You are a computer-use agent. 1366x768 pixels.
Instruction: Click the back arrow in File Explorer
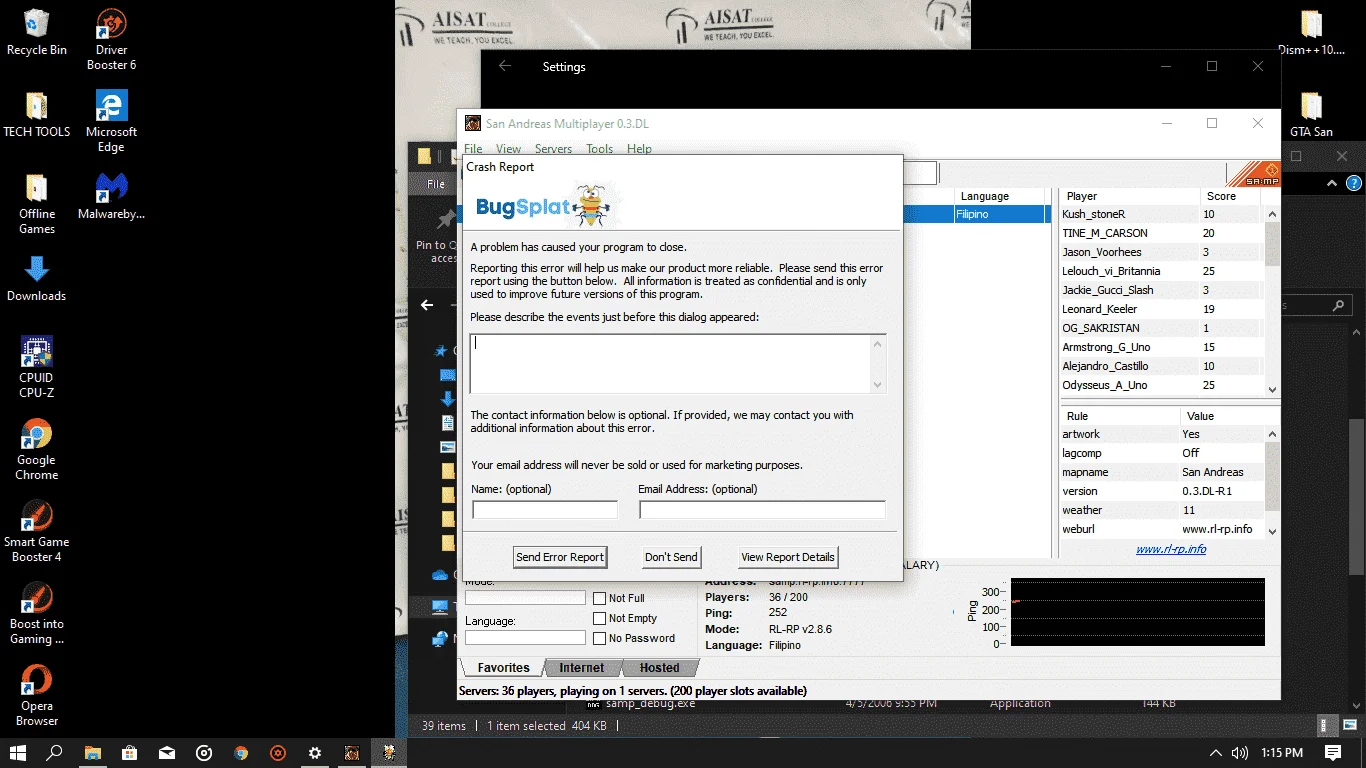pyautogui.click(x=427, y=305)
